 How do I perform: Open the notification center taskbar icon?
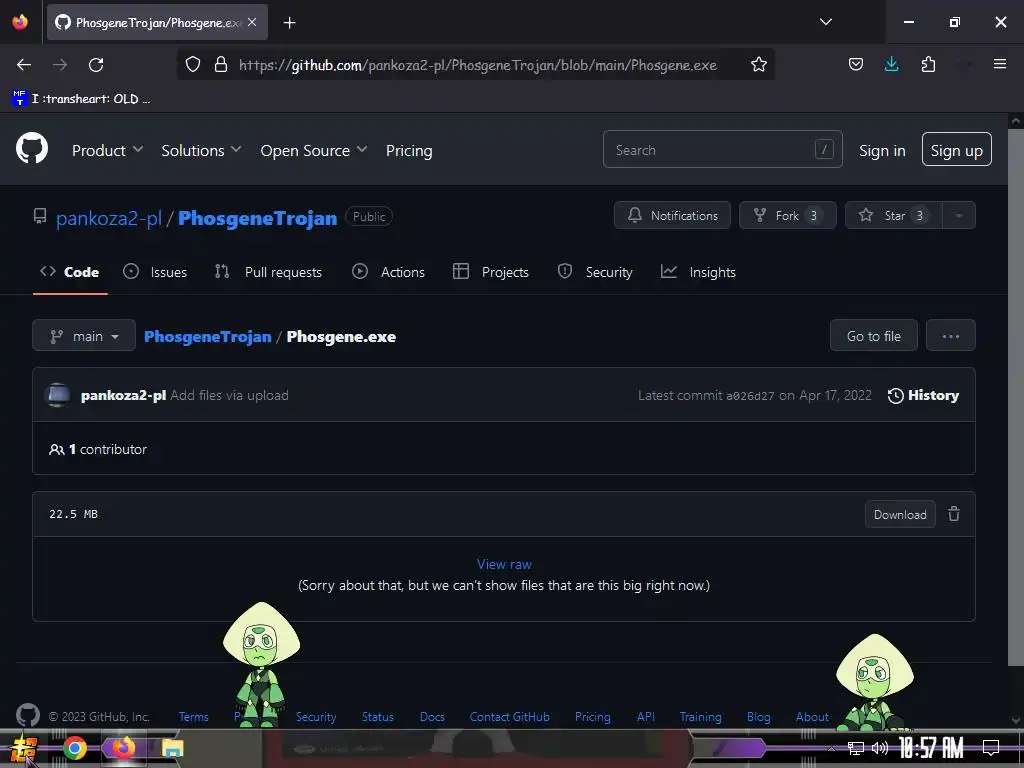(991, 748)
